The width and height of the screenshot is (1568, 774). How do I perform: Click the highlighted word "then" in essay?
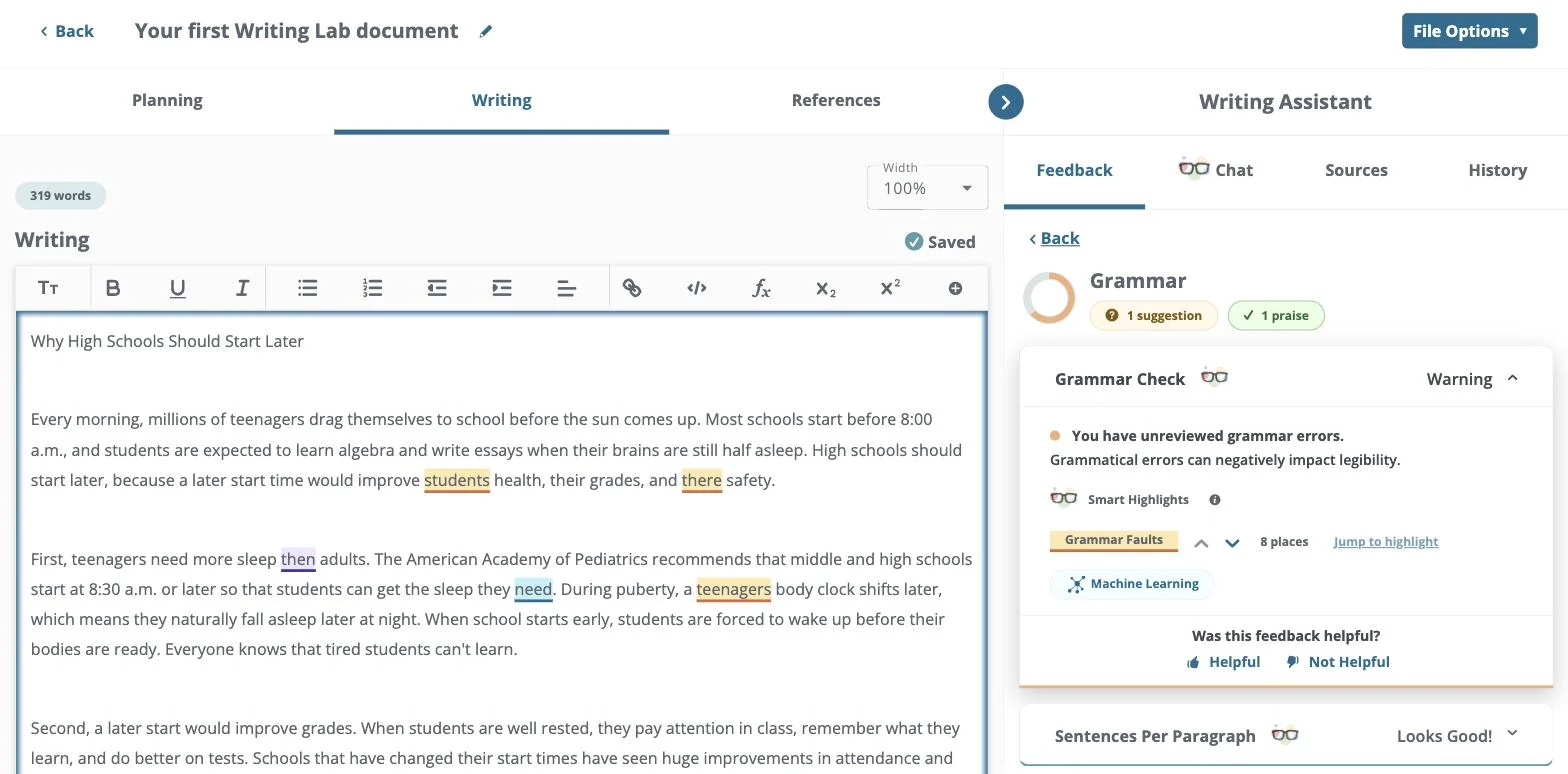click(298, 559)
